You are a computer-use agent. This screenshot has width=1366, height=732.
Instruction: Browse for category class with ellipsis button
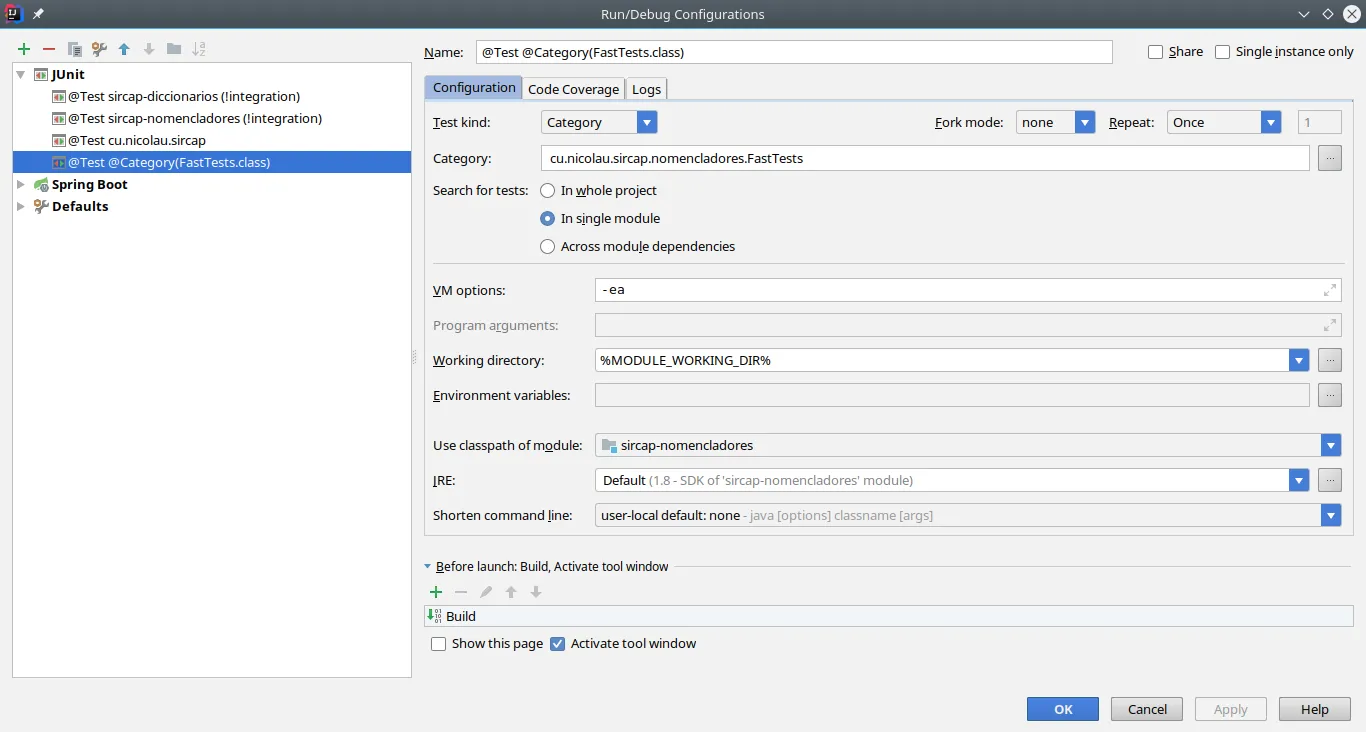pos(1329,158)
